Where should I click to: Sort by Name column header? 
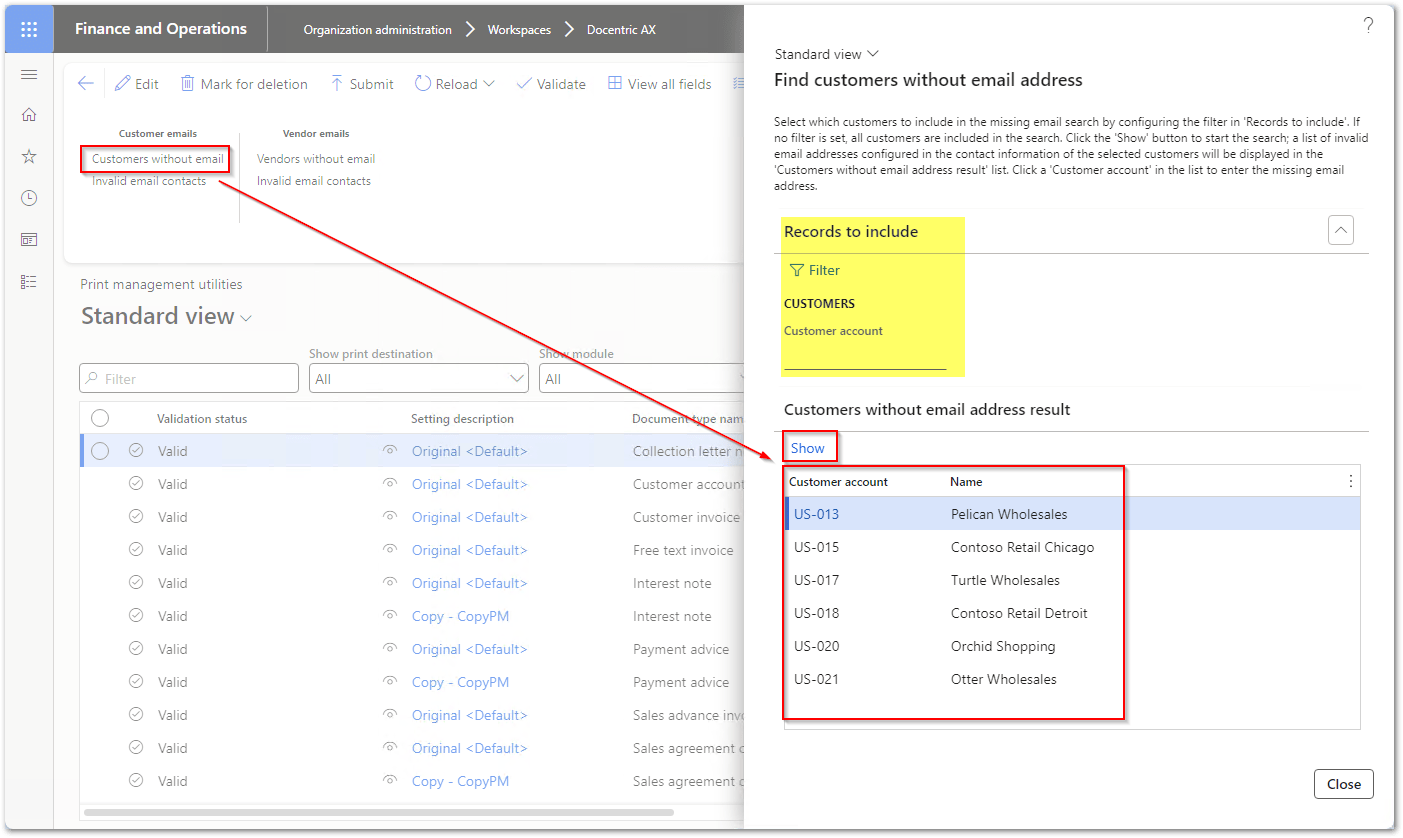(966, 482)
